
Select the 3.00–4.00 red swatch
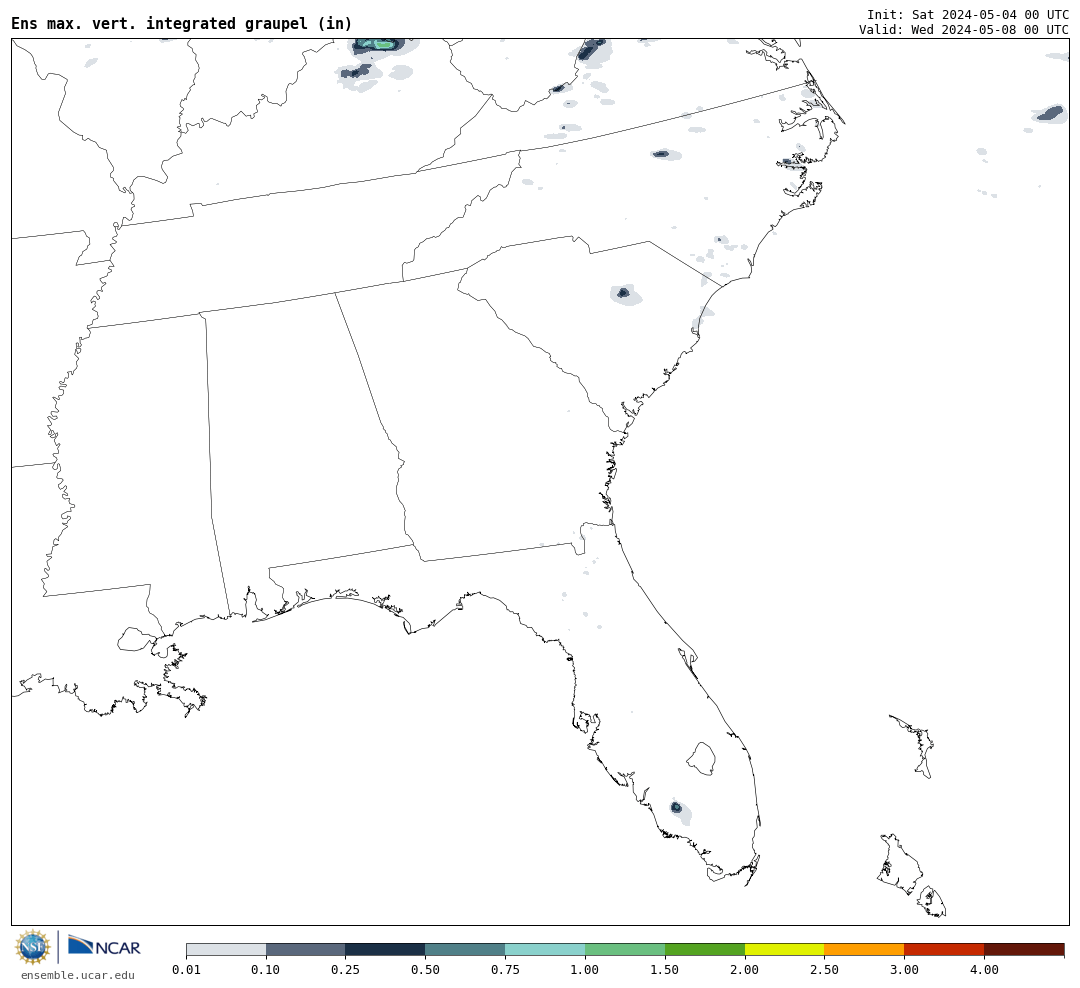[944, 949]
